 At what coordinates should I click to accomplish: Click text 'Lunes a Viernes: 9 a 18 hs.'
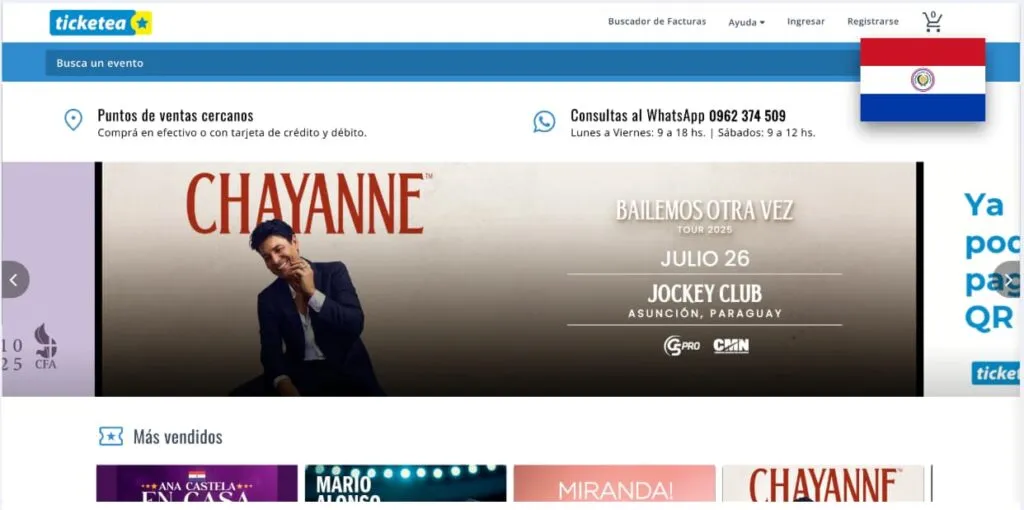click(638, 133)
